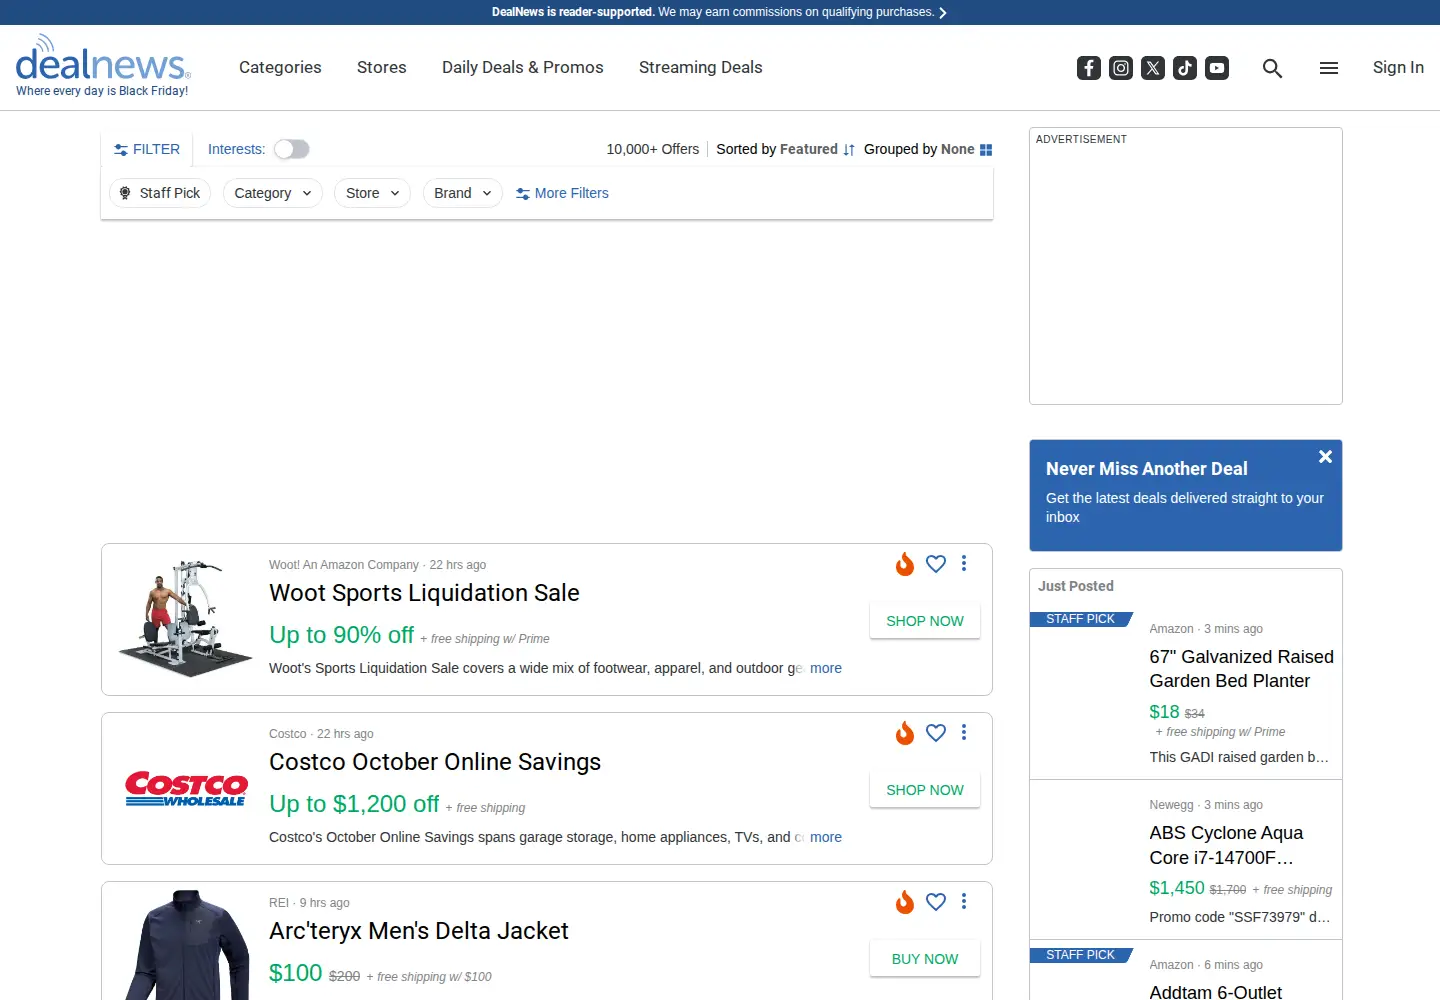The height and width of the screenshot is (1000, 1440).
Task: Open the 67" Galvanized Raised Garden Bed Planter
Action: click(1241, 669)
